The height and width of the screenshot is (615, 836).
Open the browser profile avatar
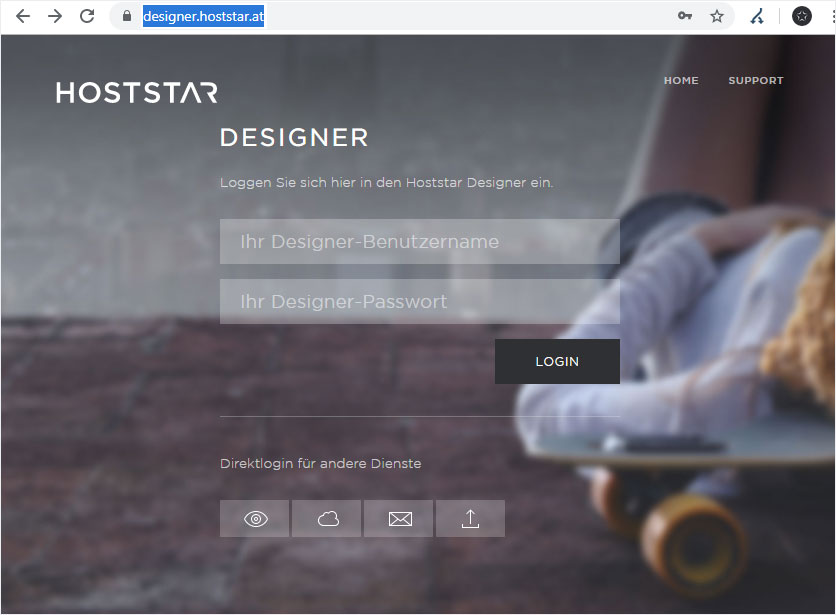coord(802,16)
